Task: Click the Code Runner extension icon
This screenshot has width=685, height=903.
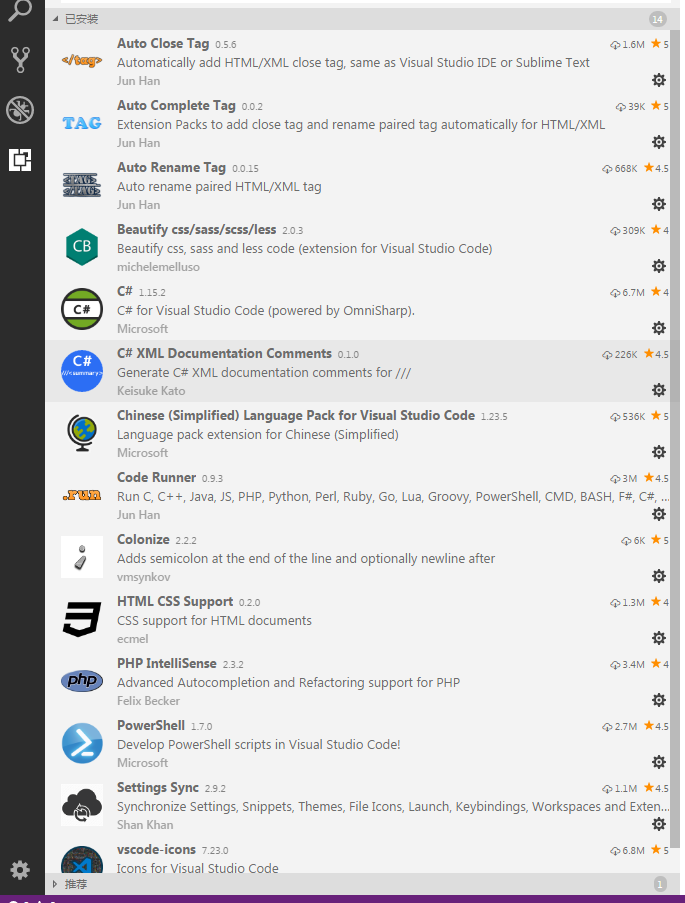Action: 81,495
